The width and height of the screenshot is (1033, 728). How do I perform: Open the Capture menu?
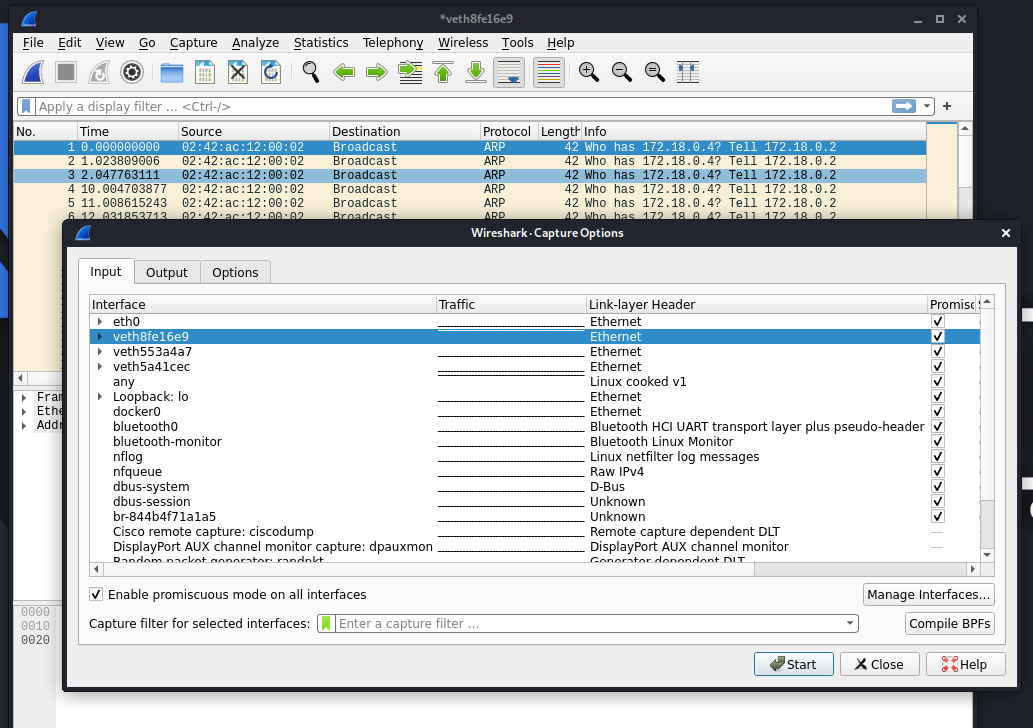193,43
